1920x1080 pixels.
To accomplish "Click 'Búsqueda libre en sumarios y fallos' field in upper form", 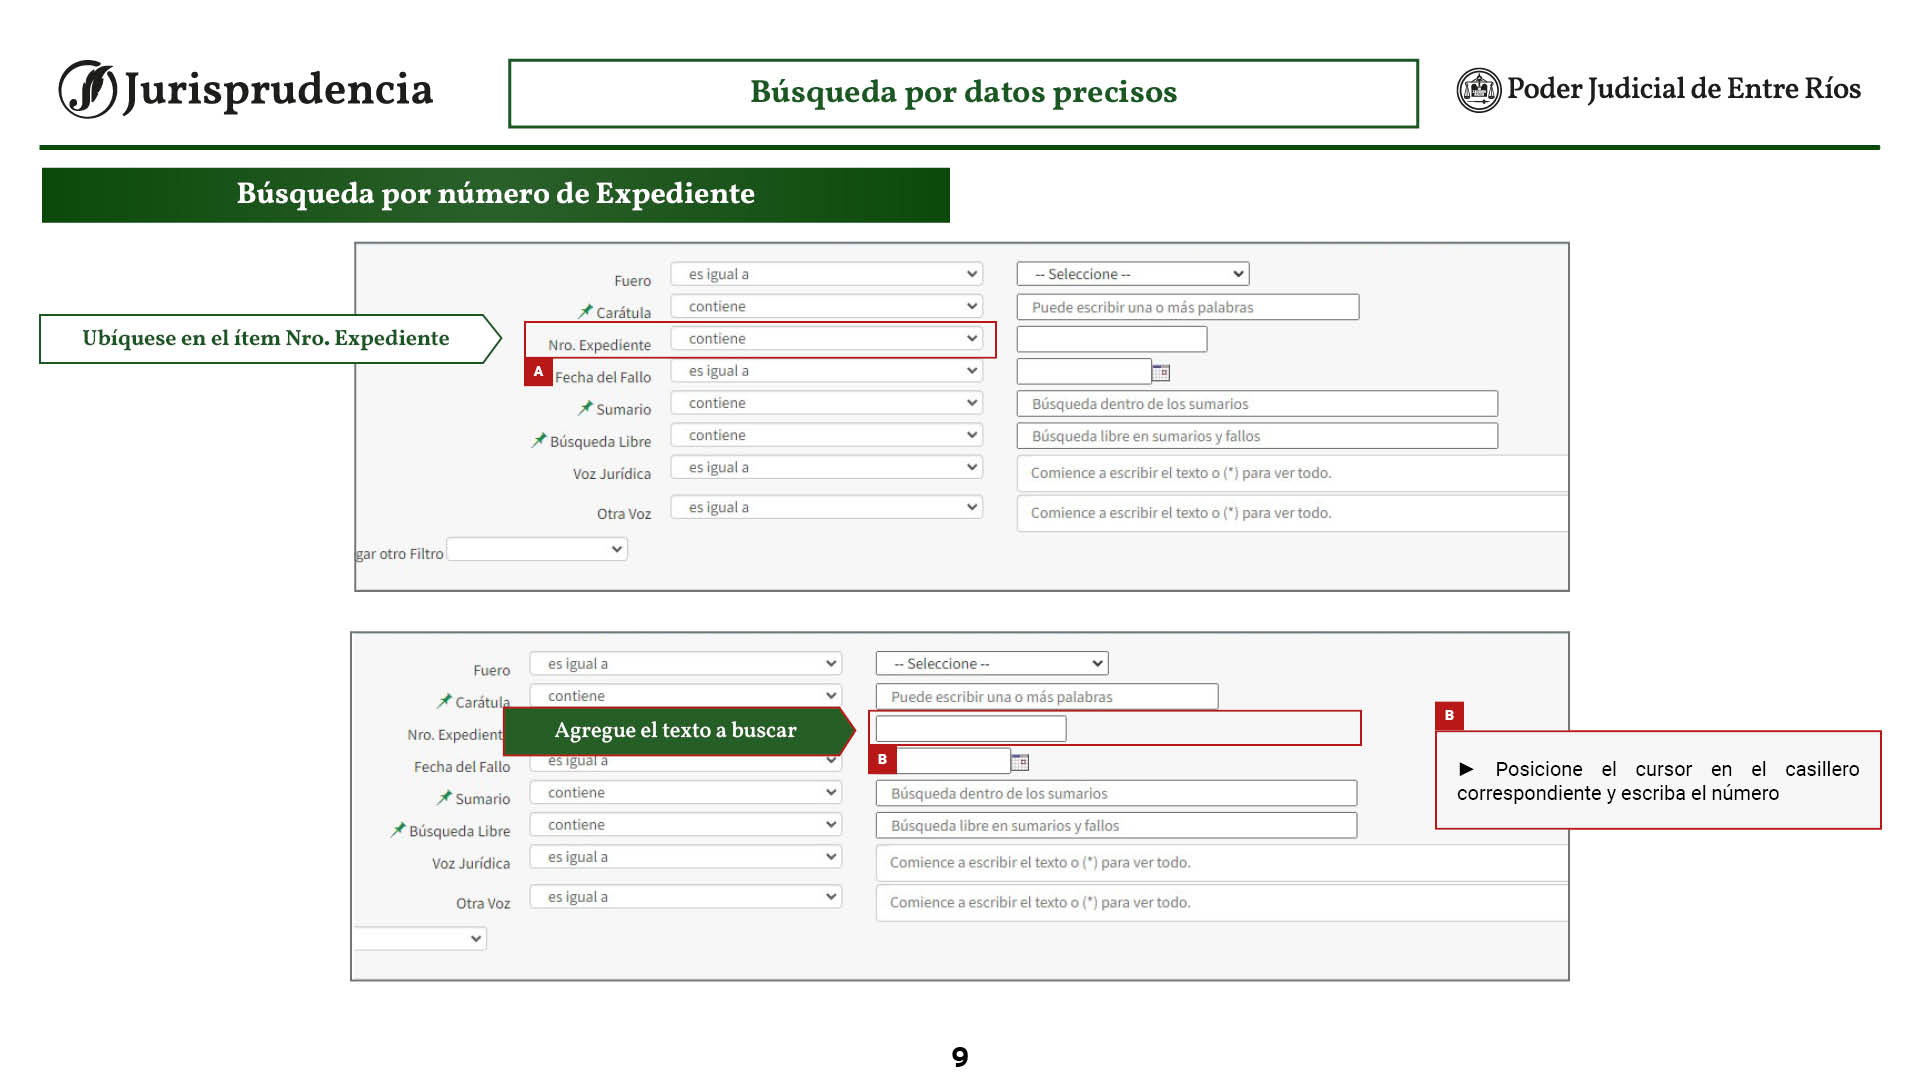I will click(x=1257, y=436).
